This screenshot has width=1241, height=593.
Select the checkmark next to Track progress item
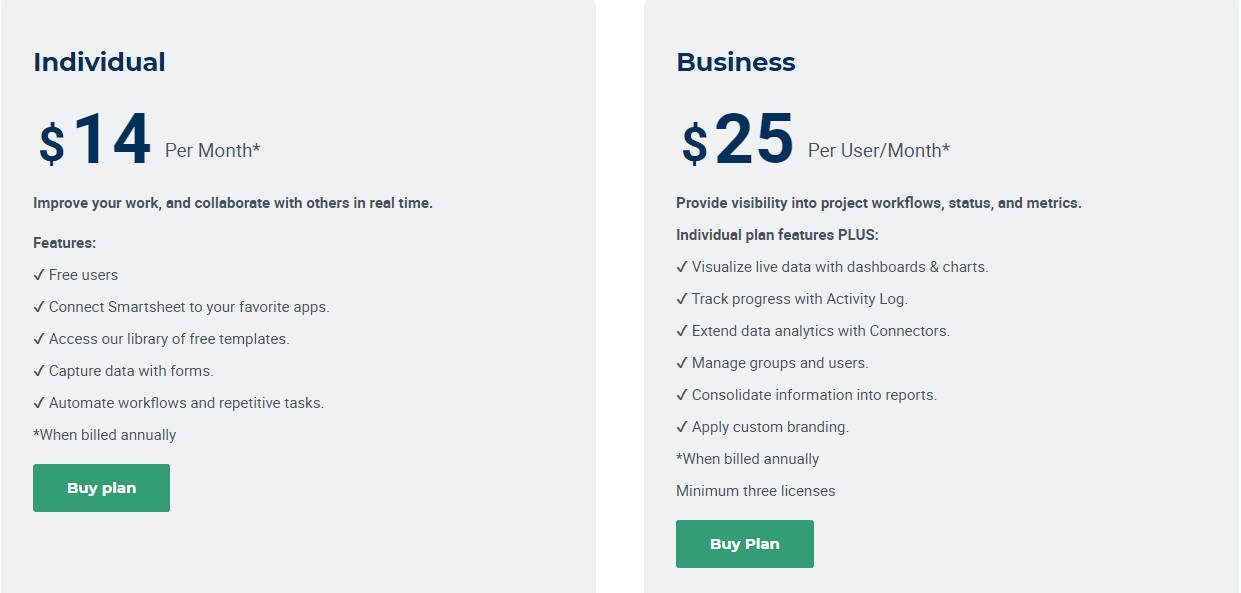(683, 298)
